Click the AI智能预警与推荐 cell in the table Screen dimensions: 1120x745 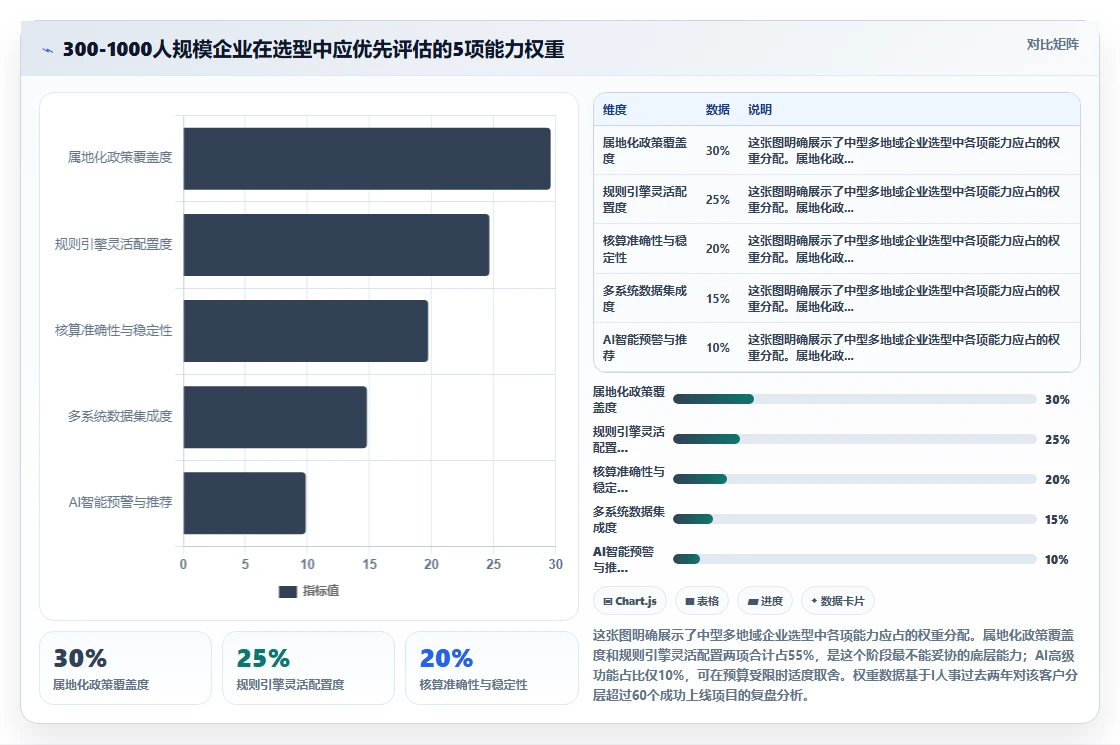(x=645, y=348)
